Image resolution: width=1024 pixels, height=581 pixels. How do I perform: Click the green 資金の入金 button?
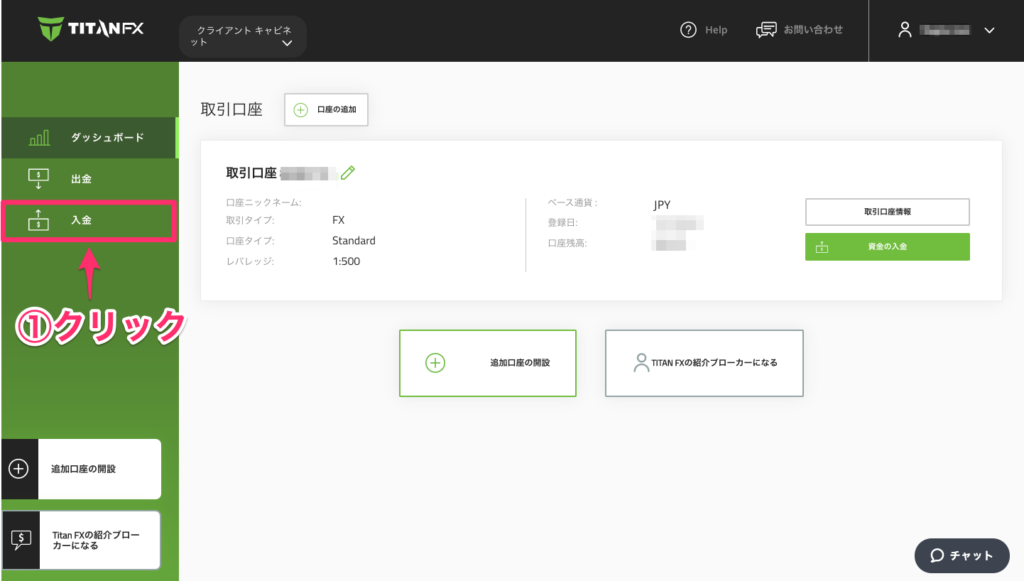coord(887,247)
